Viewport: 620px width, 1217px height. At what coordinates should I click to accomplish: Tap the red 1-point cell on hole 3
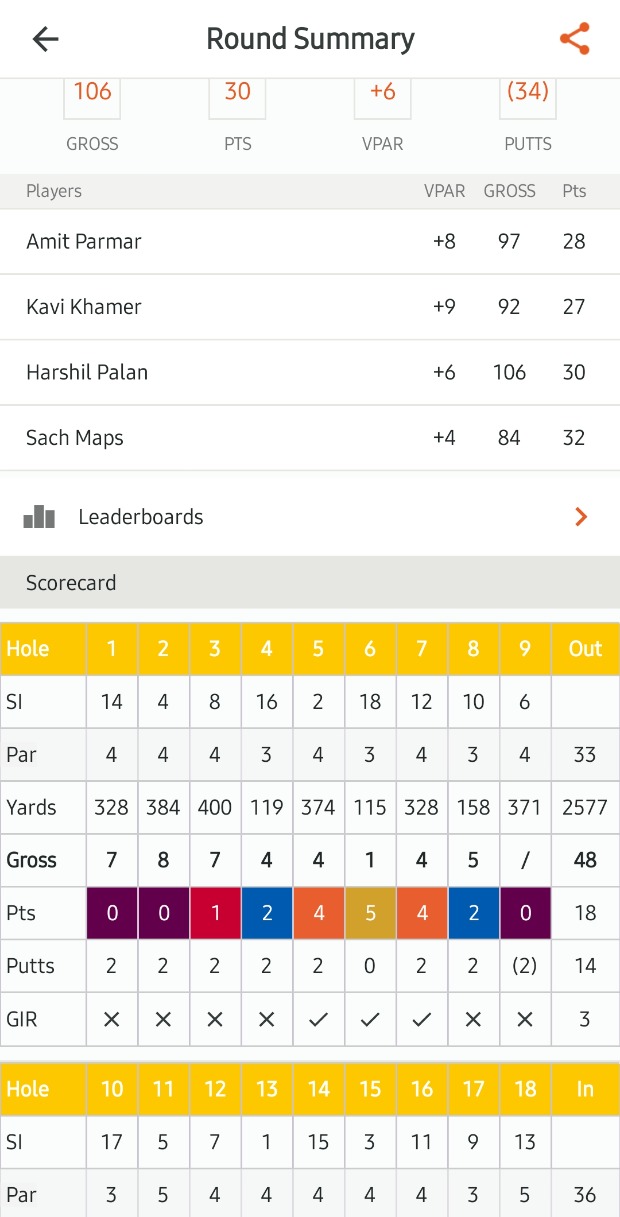(215, 913)
